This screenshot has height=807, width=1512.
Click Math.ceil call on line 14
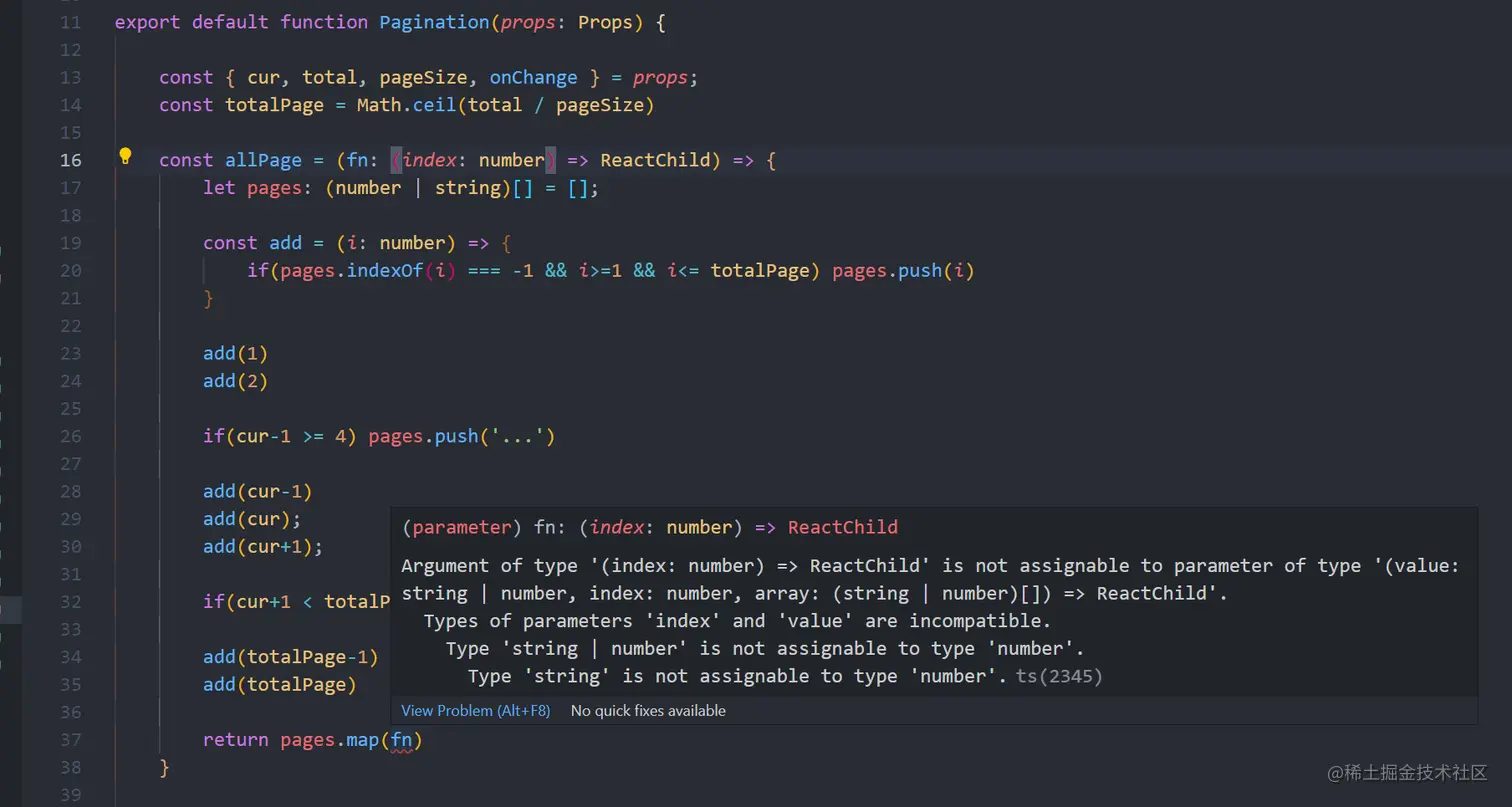click(406, 105)
